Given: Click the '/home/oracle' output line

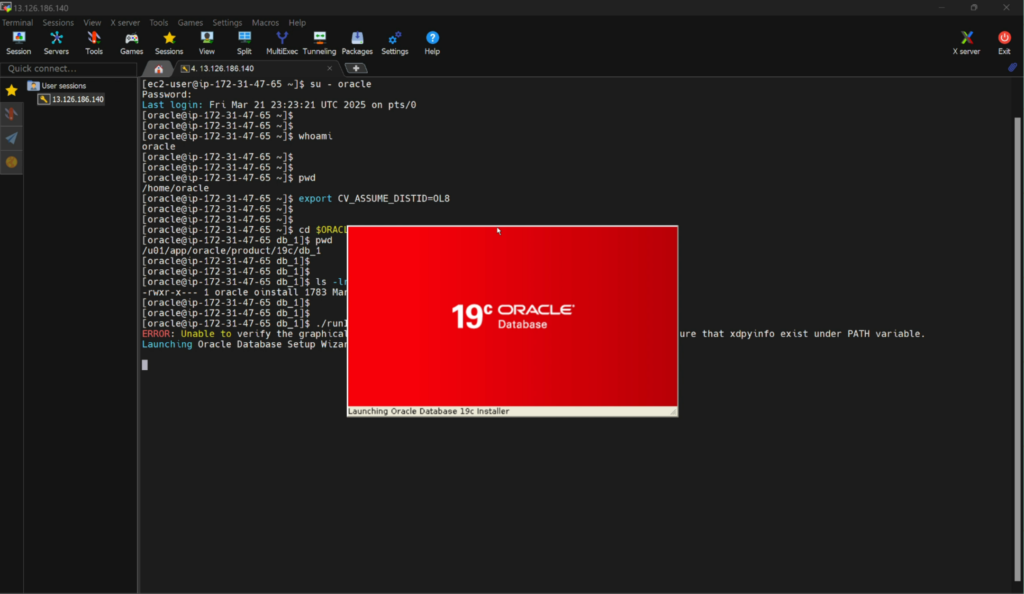Looking at the screenshot, I should click(x=176, y=188).
